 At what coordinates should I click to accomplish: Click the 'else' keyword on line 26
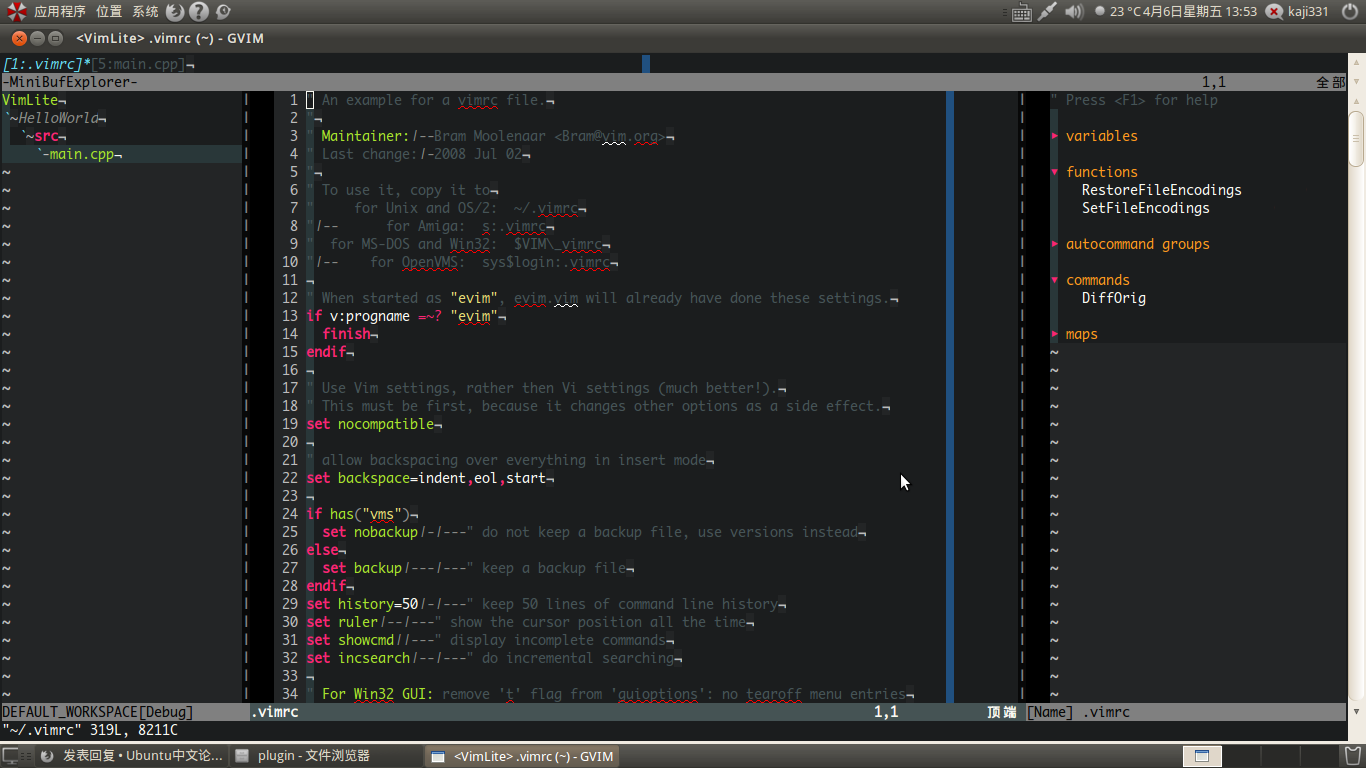coord(323,550)
